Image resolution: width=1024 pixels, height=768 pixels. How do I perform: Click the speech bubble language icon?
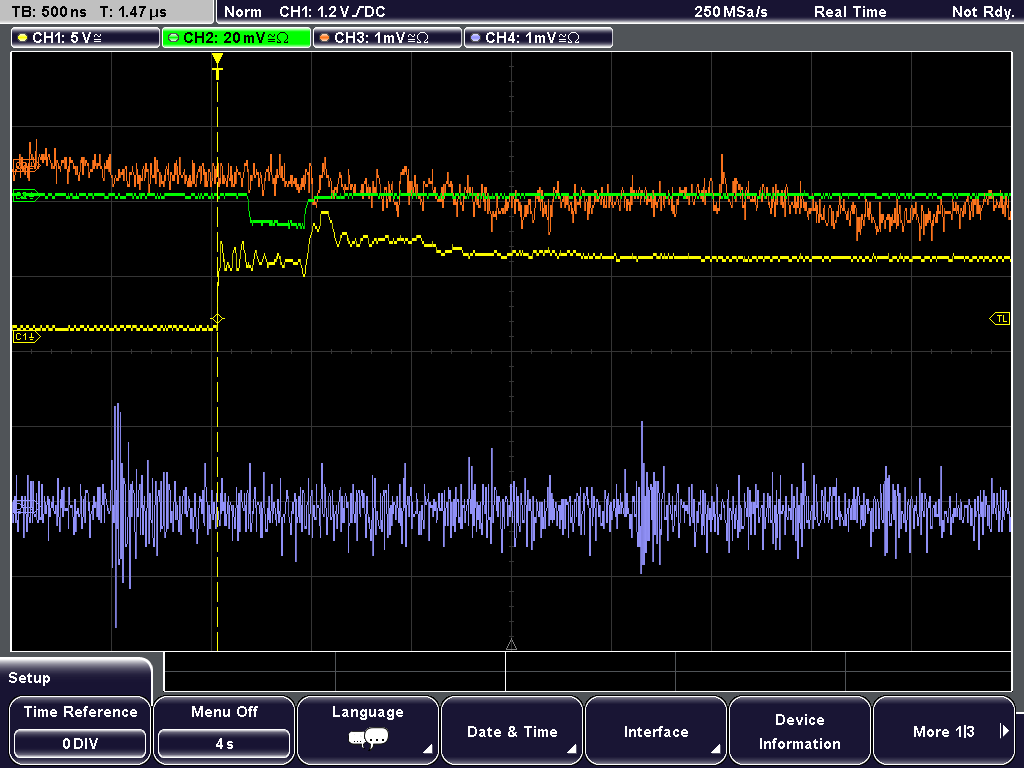368,739
